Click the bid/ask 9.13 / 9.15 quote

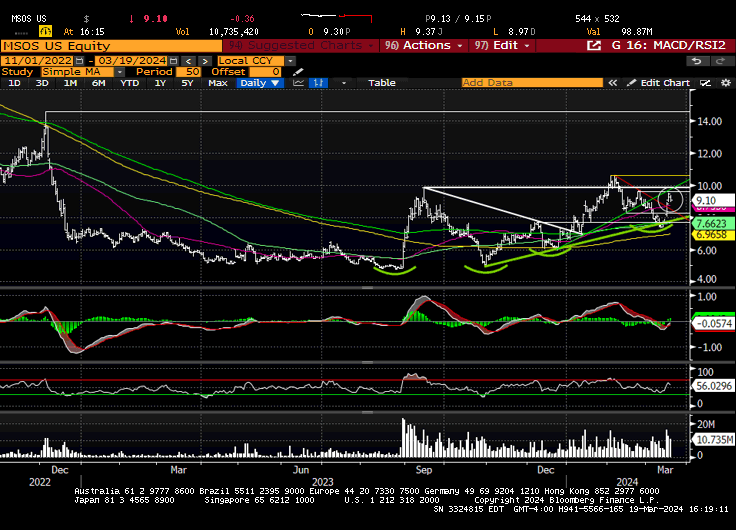pyautogui.click(x=458, y=18)
